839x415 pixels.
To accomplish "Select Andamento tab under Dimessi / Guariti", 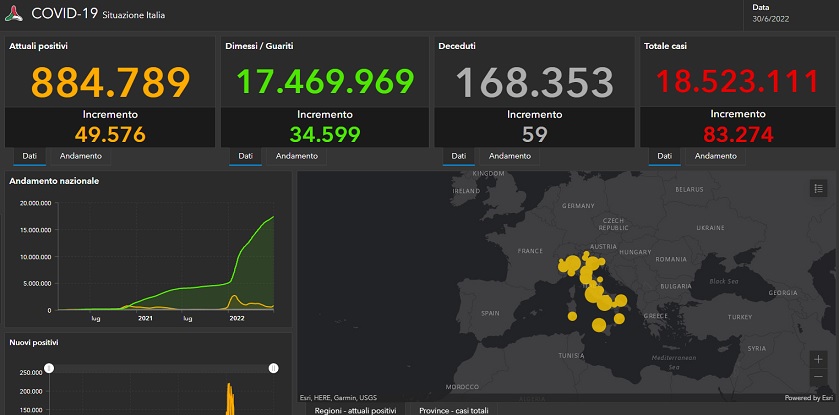I will [x=296, y=156].
